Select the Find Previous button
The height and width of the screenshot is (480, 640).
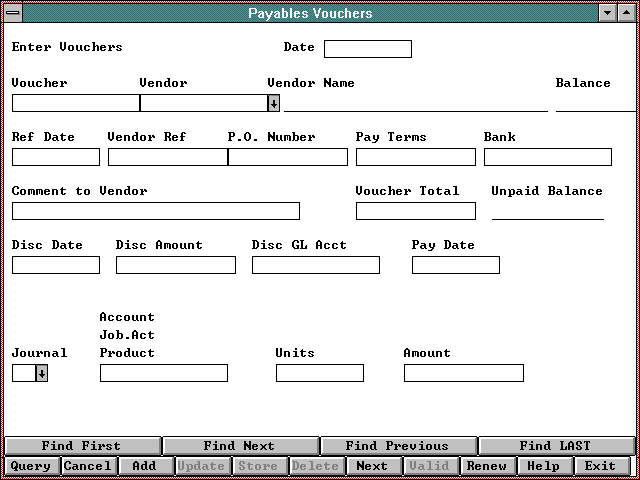click(397, 446)
